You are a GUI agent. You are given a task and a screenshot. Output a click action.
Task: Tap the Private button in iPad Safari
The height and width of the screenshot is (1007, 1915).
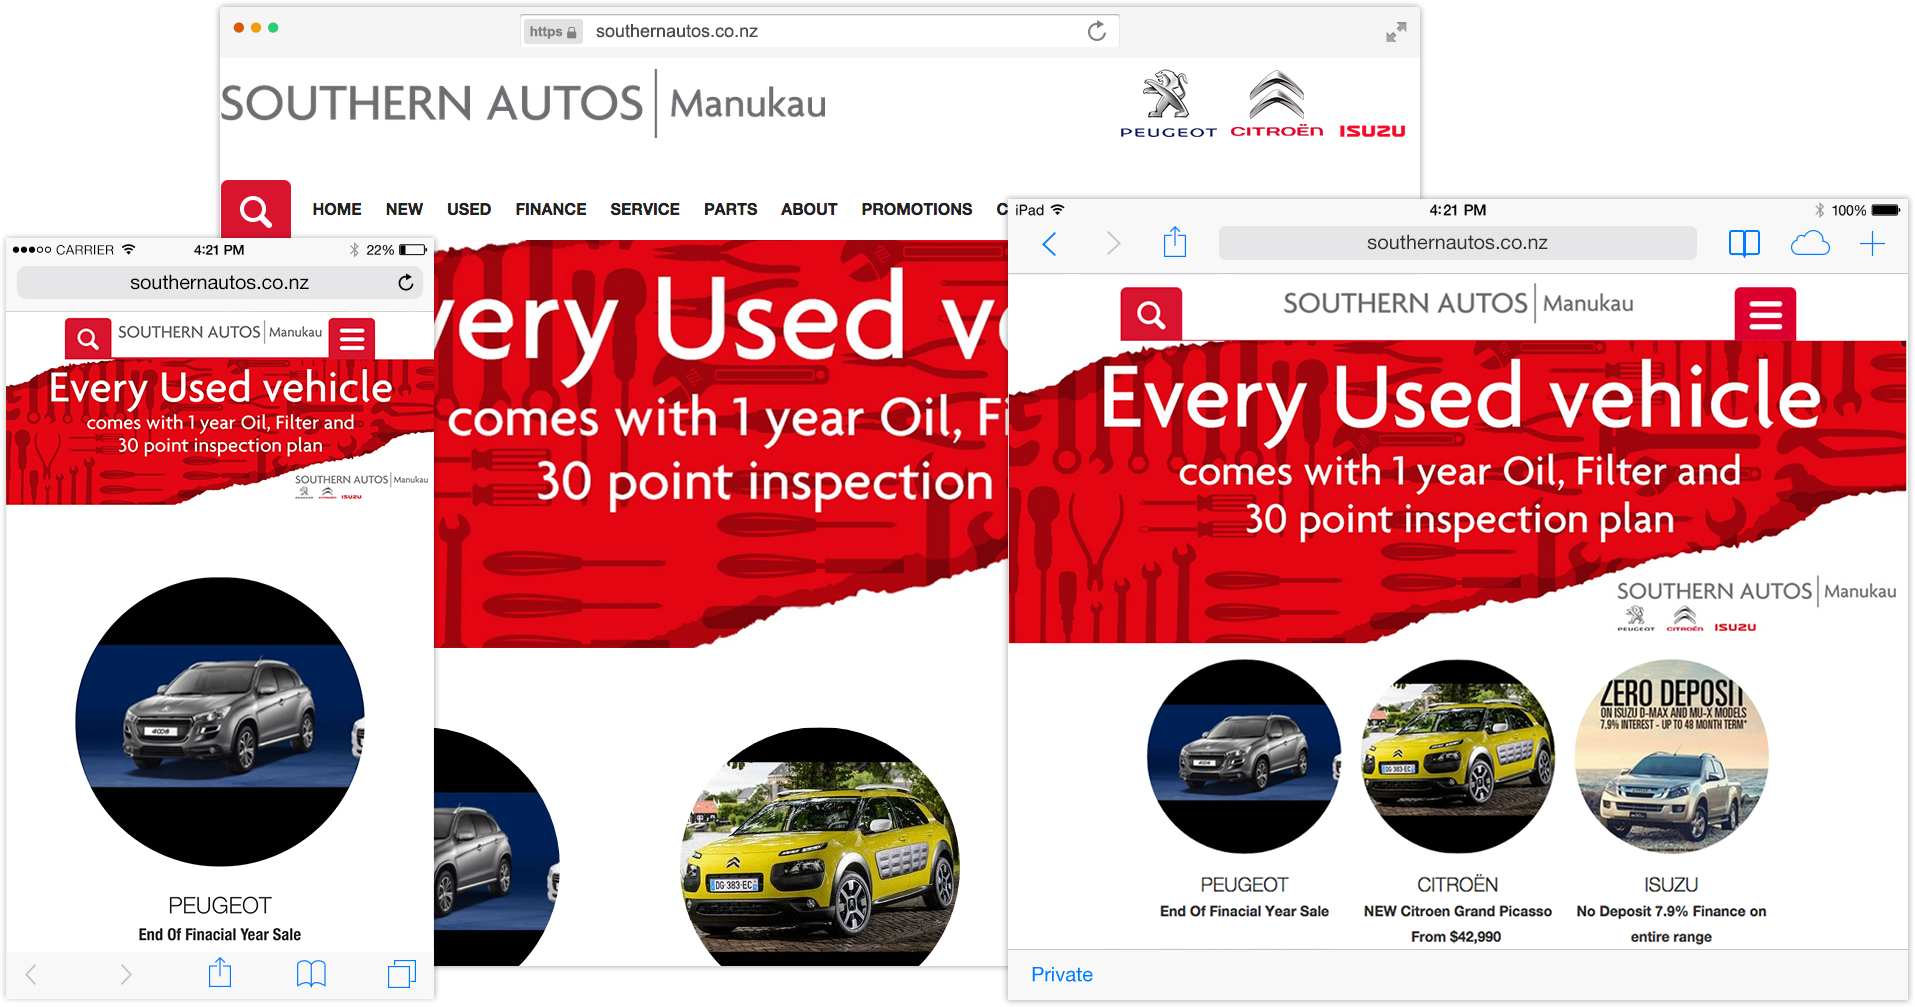tap(1062, 975)
